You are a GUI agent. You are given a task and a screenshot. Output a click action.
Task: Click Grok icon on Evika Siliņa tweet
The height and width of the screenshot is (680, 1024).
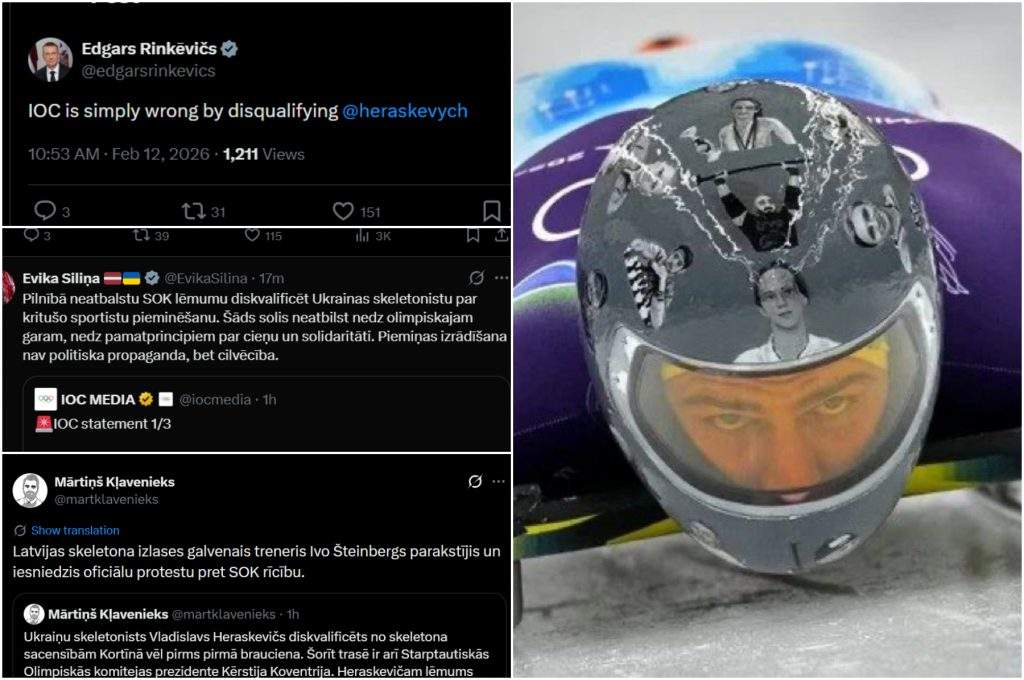tap(477, 278)
